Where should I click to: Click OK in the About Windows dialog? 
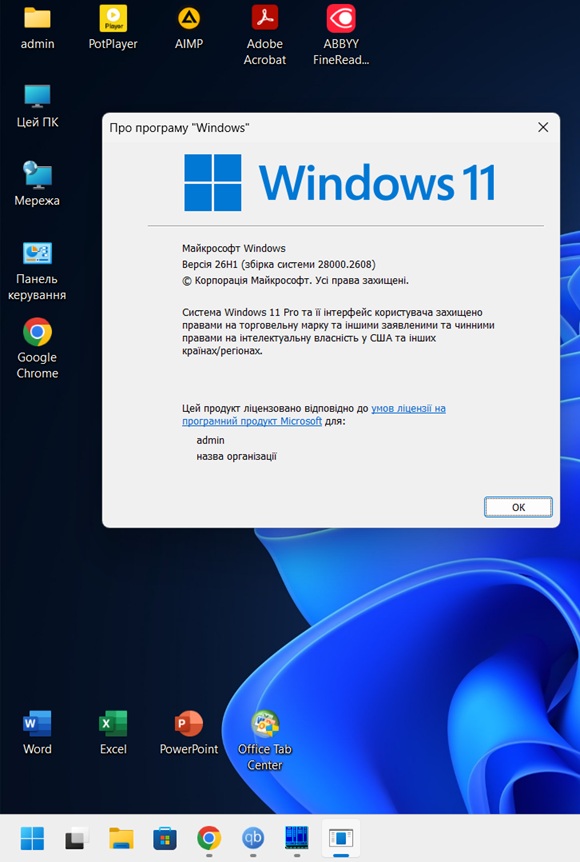(518, 507)
